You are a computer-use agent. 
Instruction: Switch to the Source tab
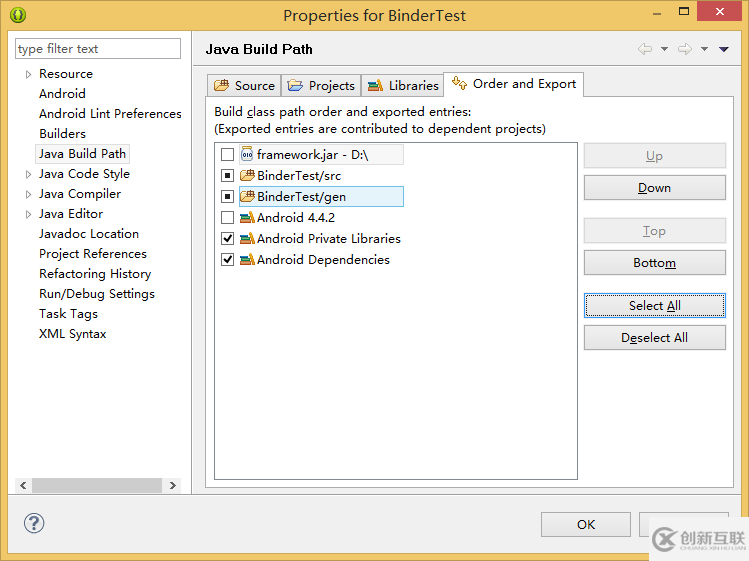(244, 86)
